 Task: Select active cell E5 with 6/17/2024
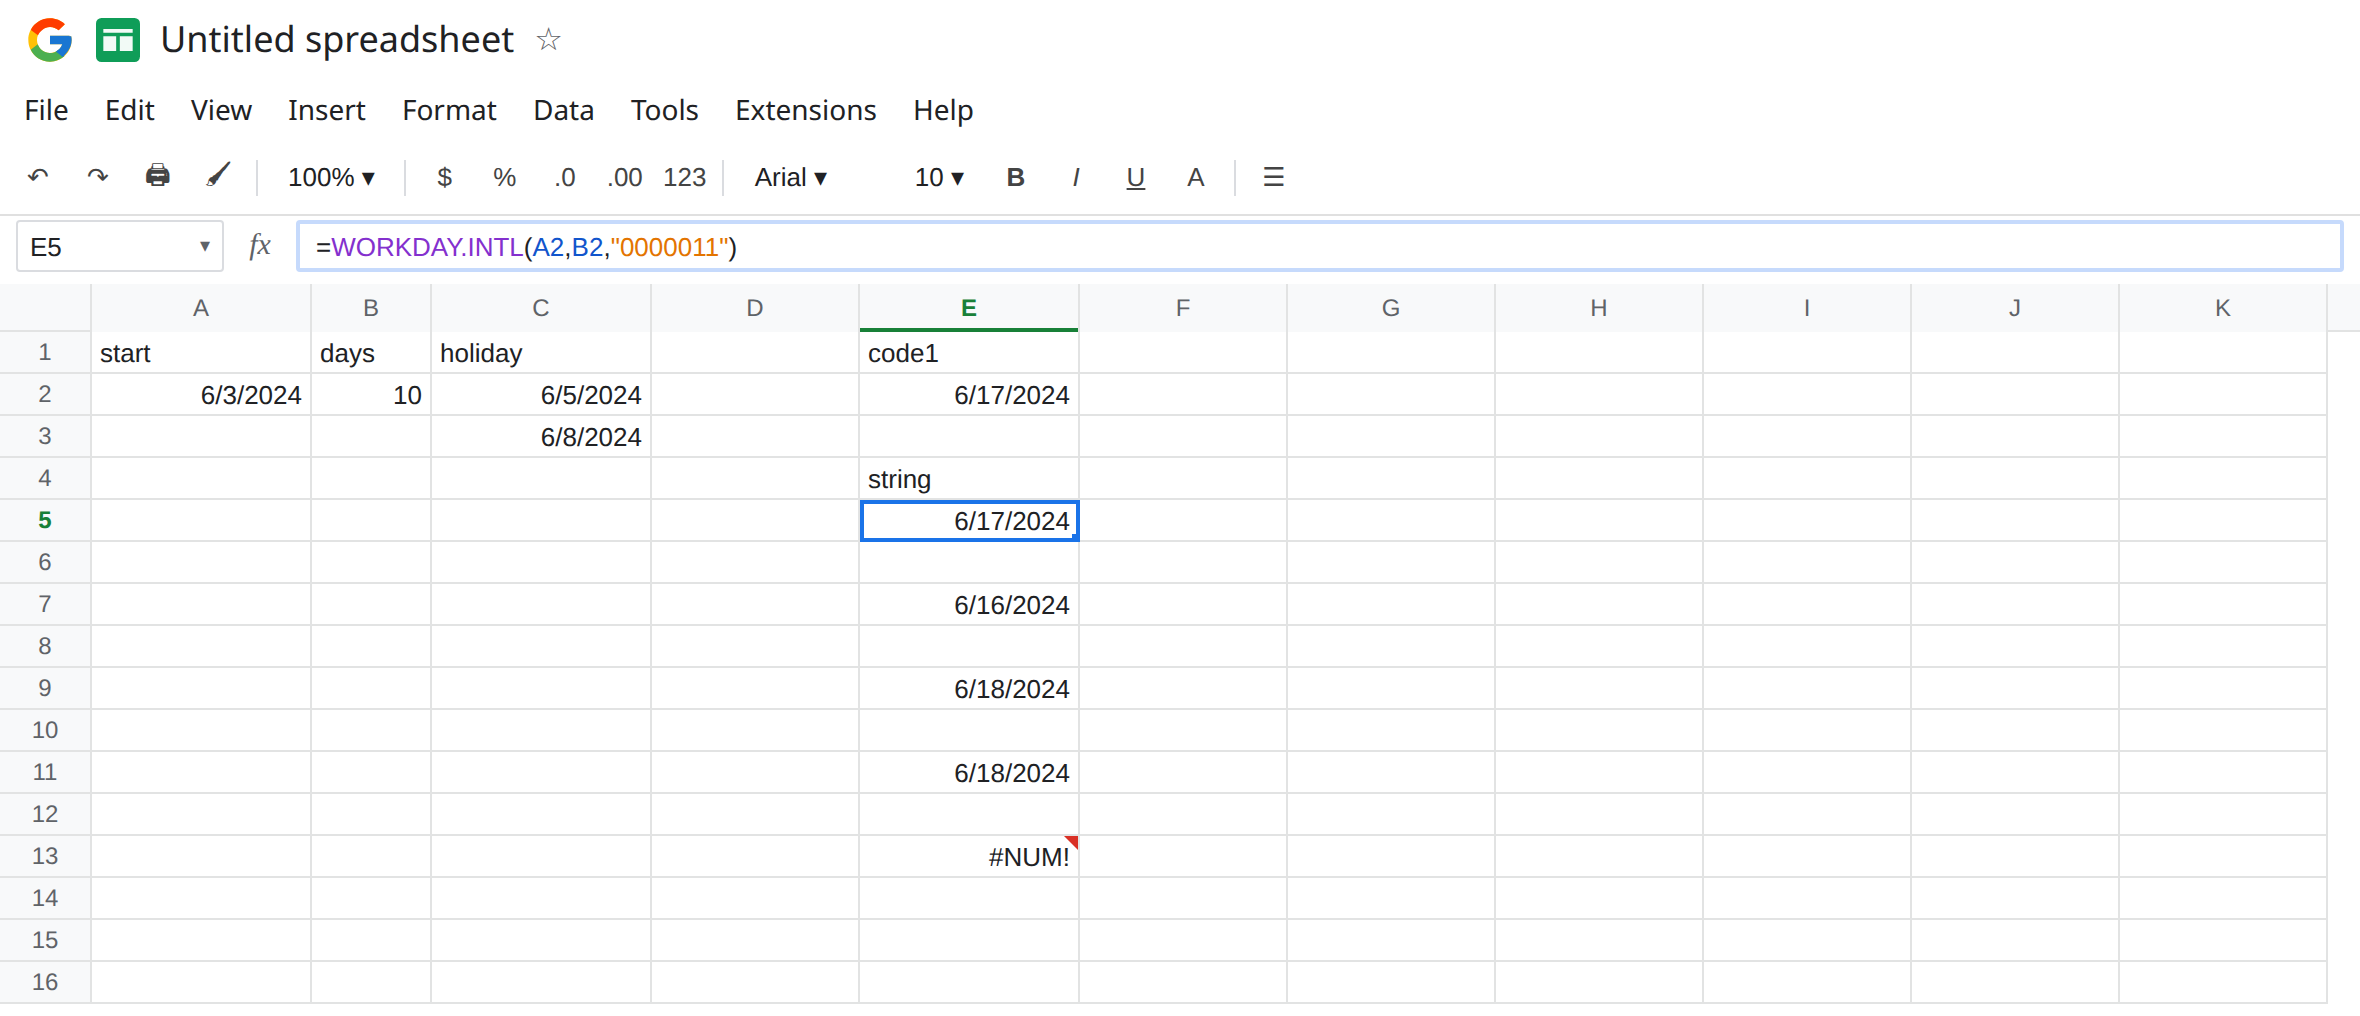click(x=969, y=521)
